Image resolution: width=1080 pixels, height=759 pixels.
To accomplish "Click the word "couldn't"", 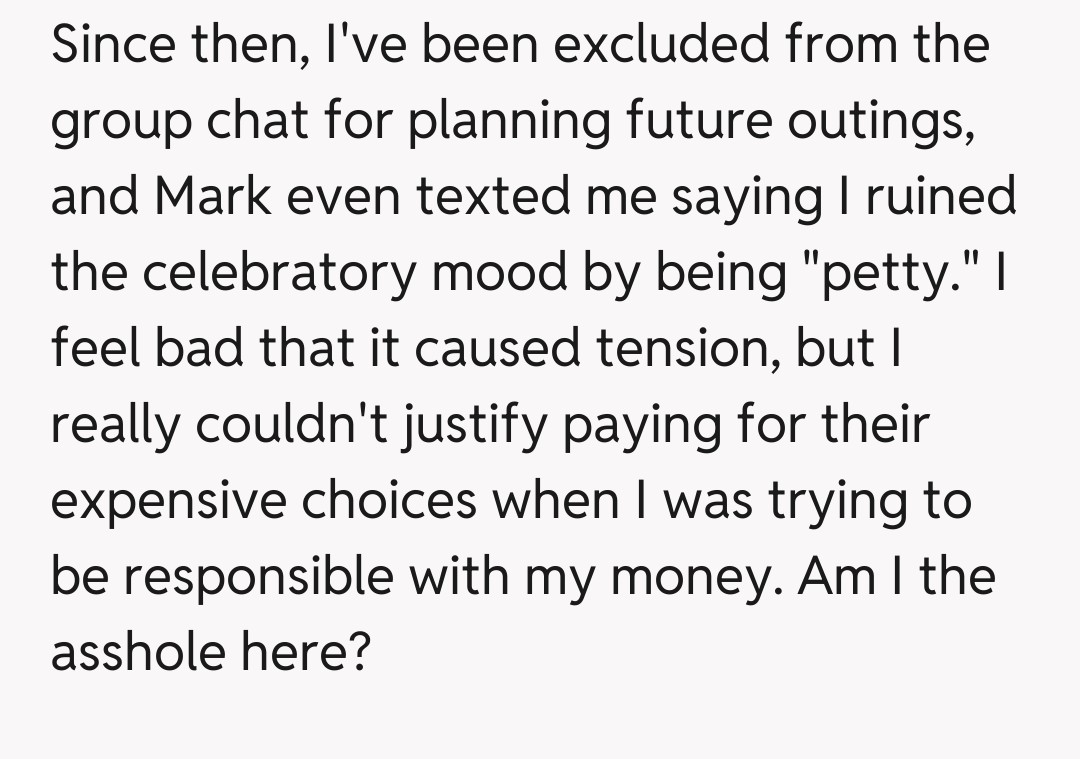I will tap(298, 425).
